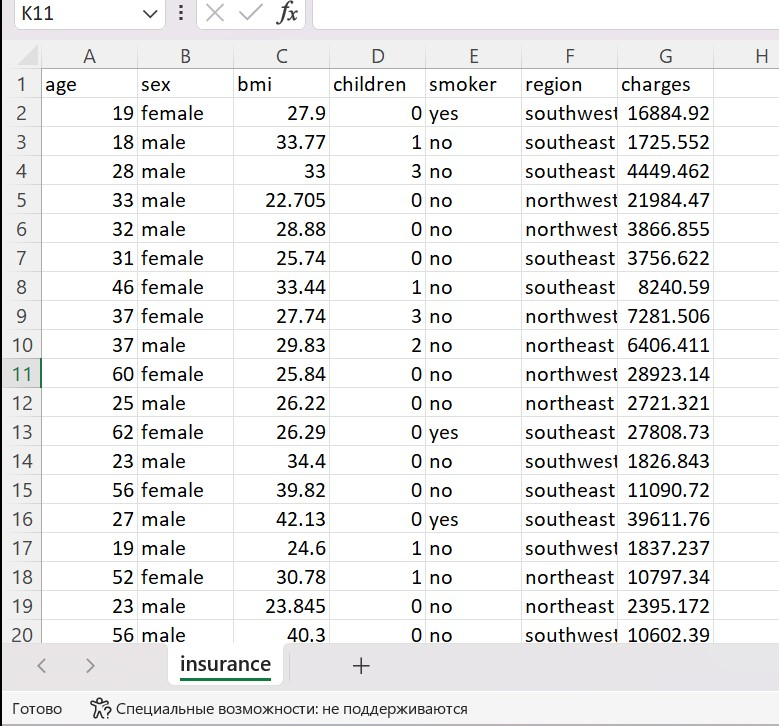Select column E header
Viewport: 779px width, 726px height.
pyautogui.click(x=473, y=56)
